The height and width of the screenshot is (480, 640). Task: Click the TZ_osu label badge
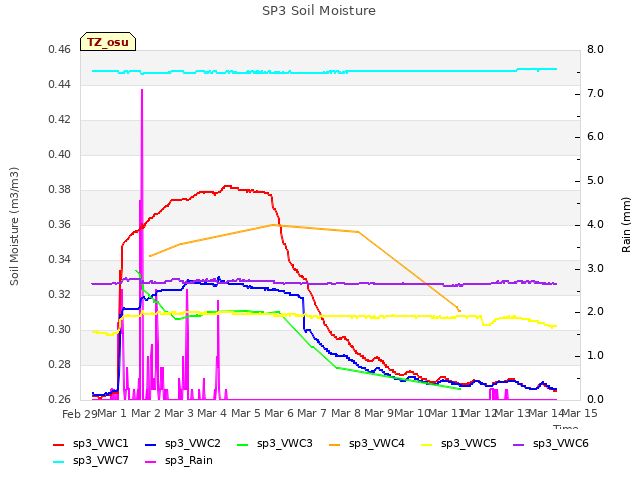pos(108,42)
